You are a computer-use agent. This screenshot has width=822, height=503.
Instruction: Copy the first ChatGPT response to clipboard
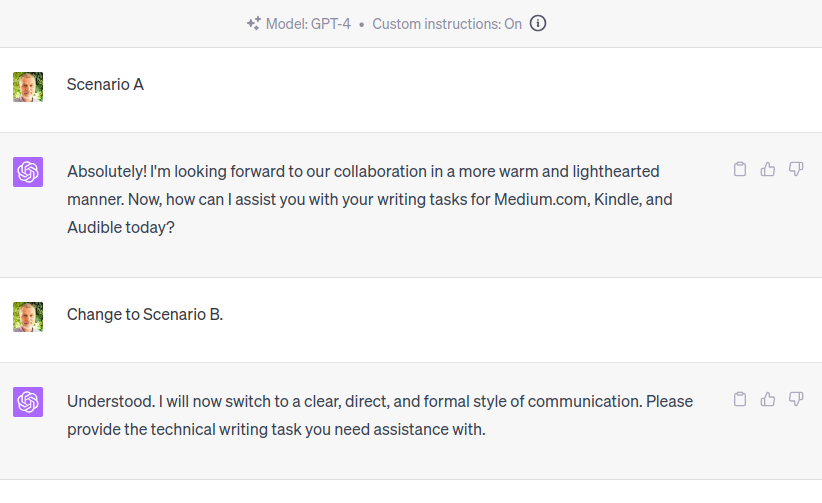click(740, 169)
